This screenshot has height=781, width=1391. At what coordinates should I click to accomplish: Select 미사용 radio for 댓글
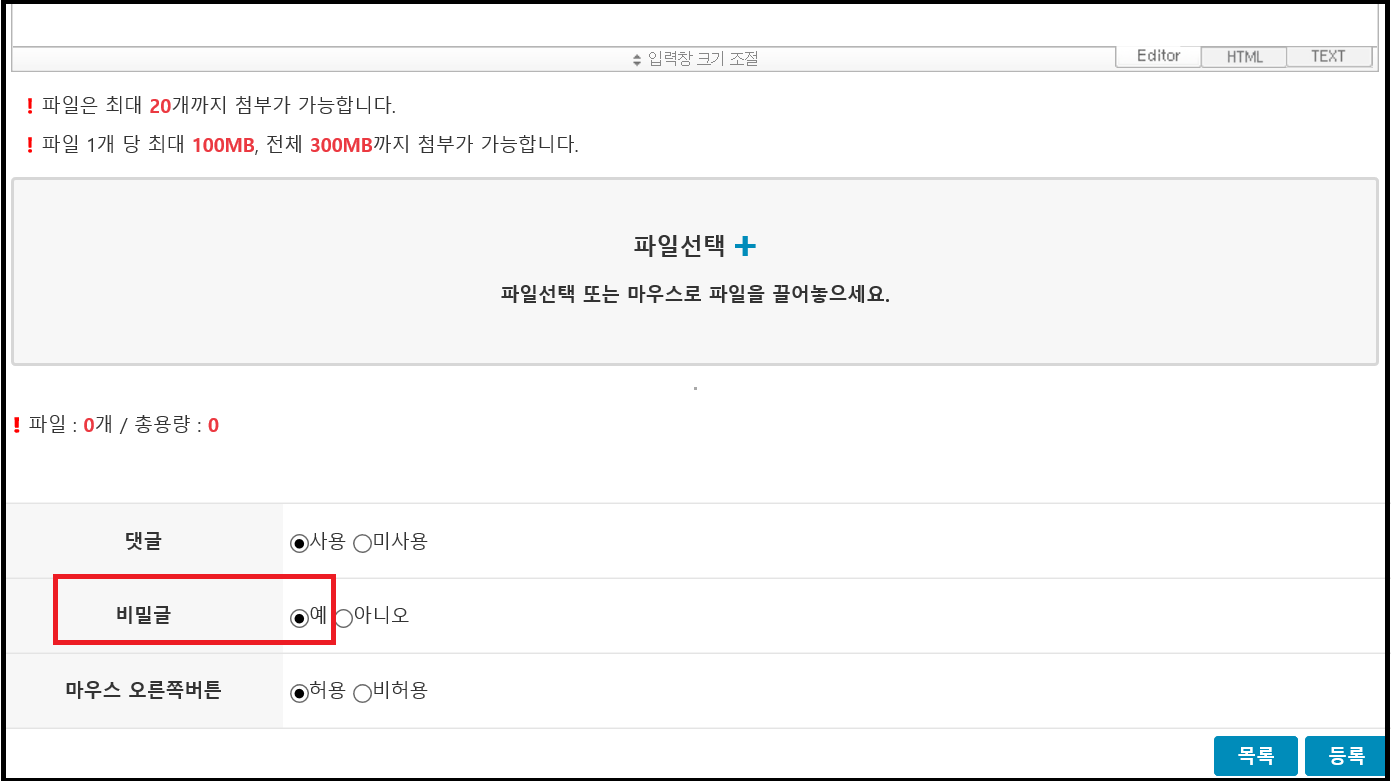point(362,543)
